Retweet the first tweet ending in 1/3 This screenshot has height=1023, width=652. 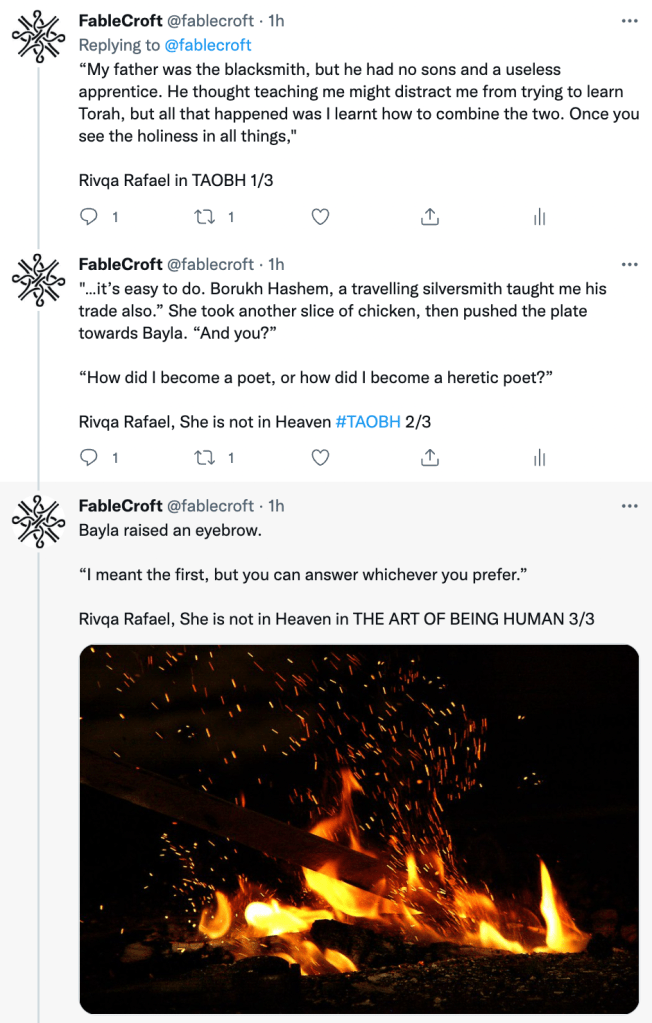click(206, 216)
